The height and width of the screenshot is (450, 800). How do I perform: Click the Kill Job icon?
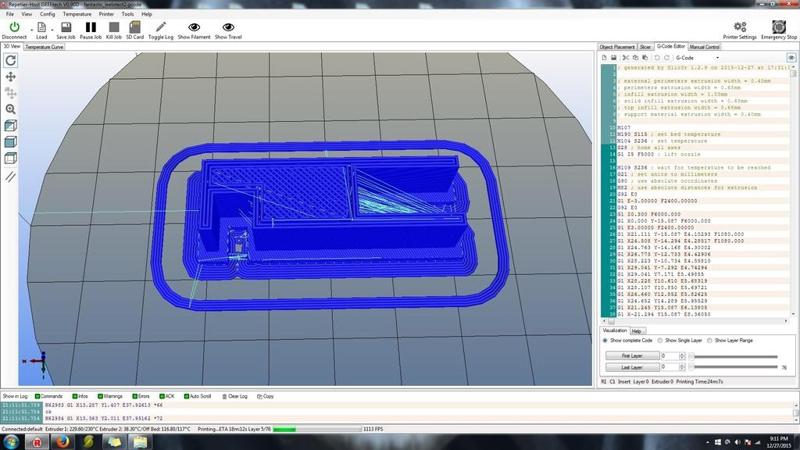point(114,27)
